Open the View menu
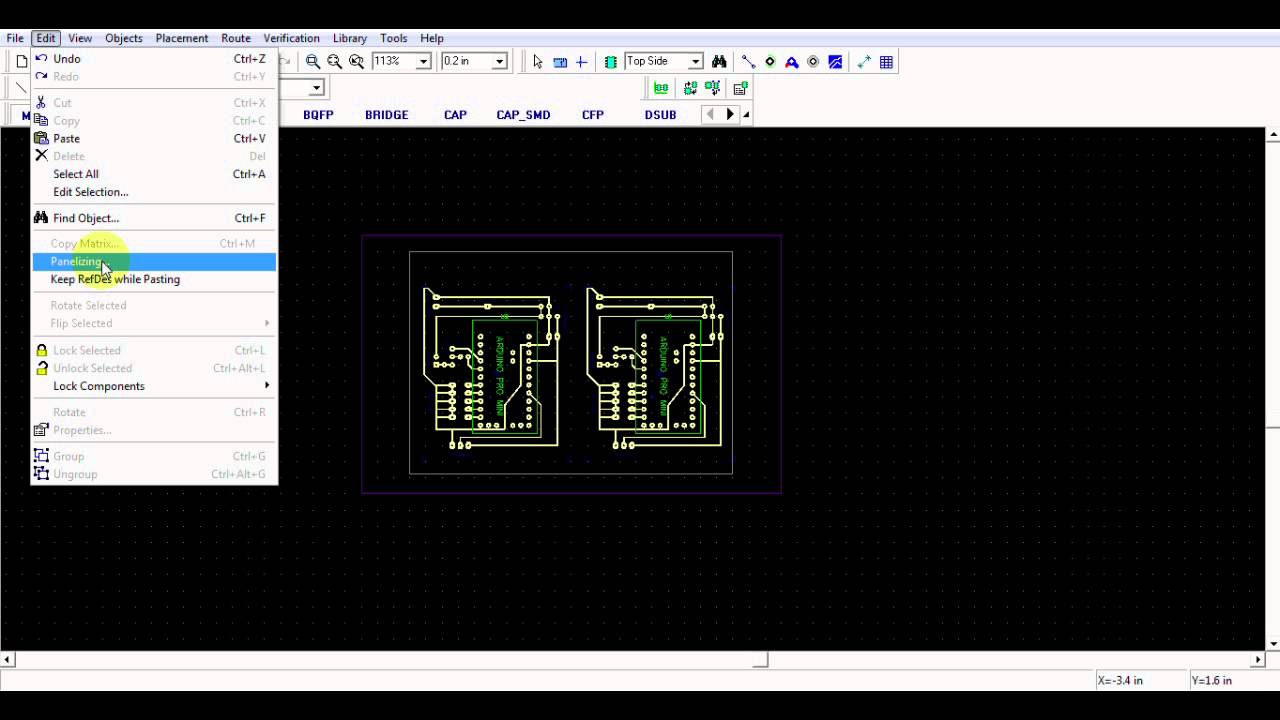1280x720 pixels. (80, 38)
